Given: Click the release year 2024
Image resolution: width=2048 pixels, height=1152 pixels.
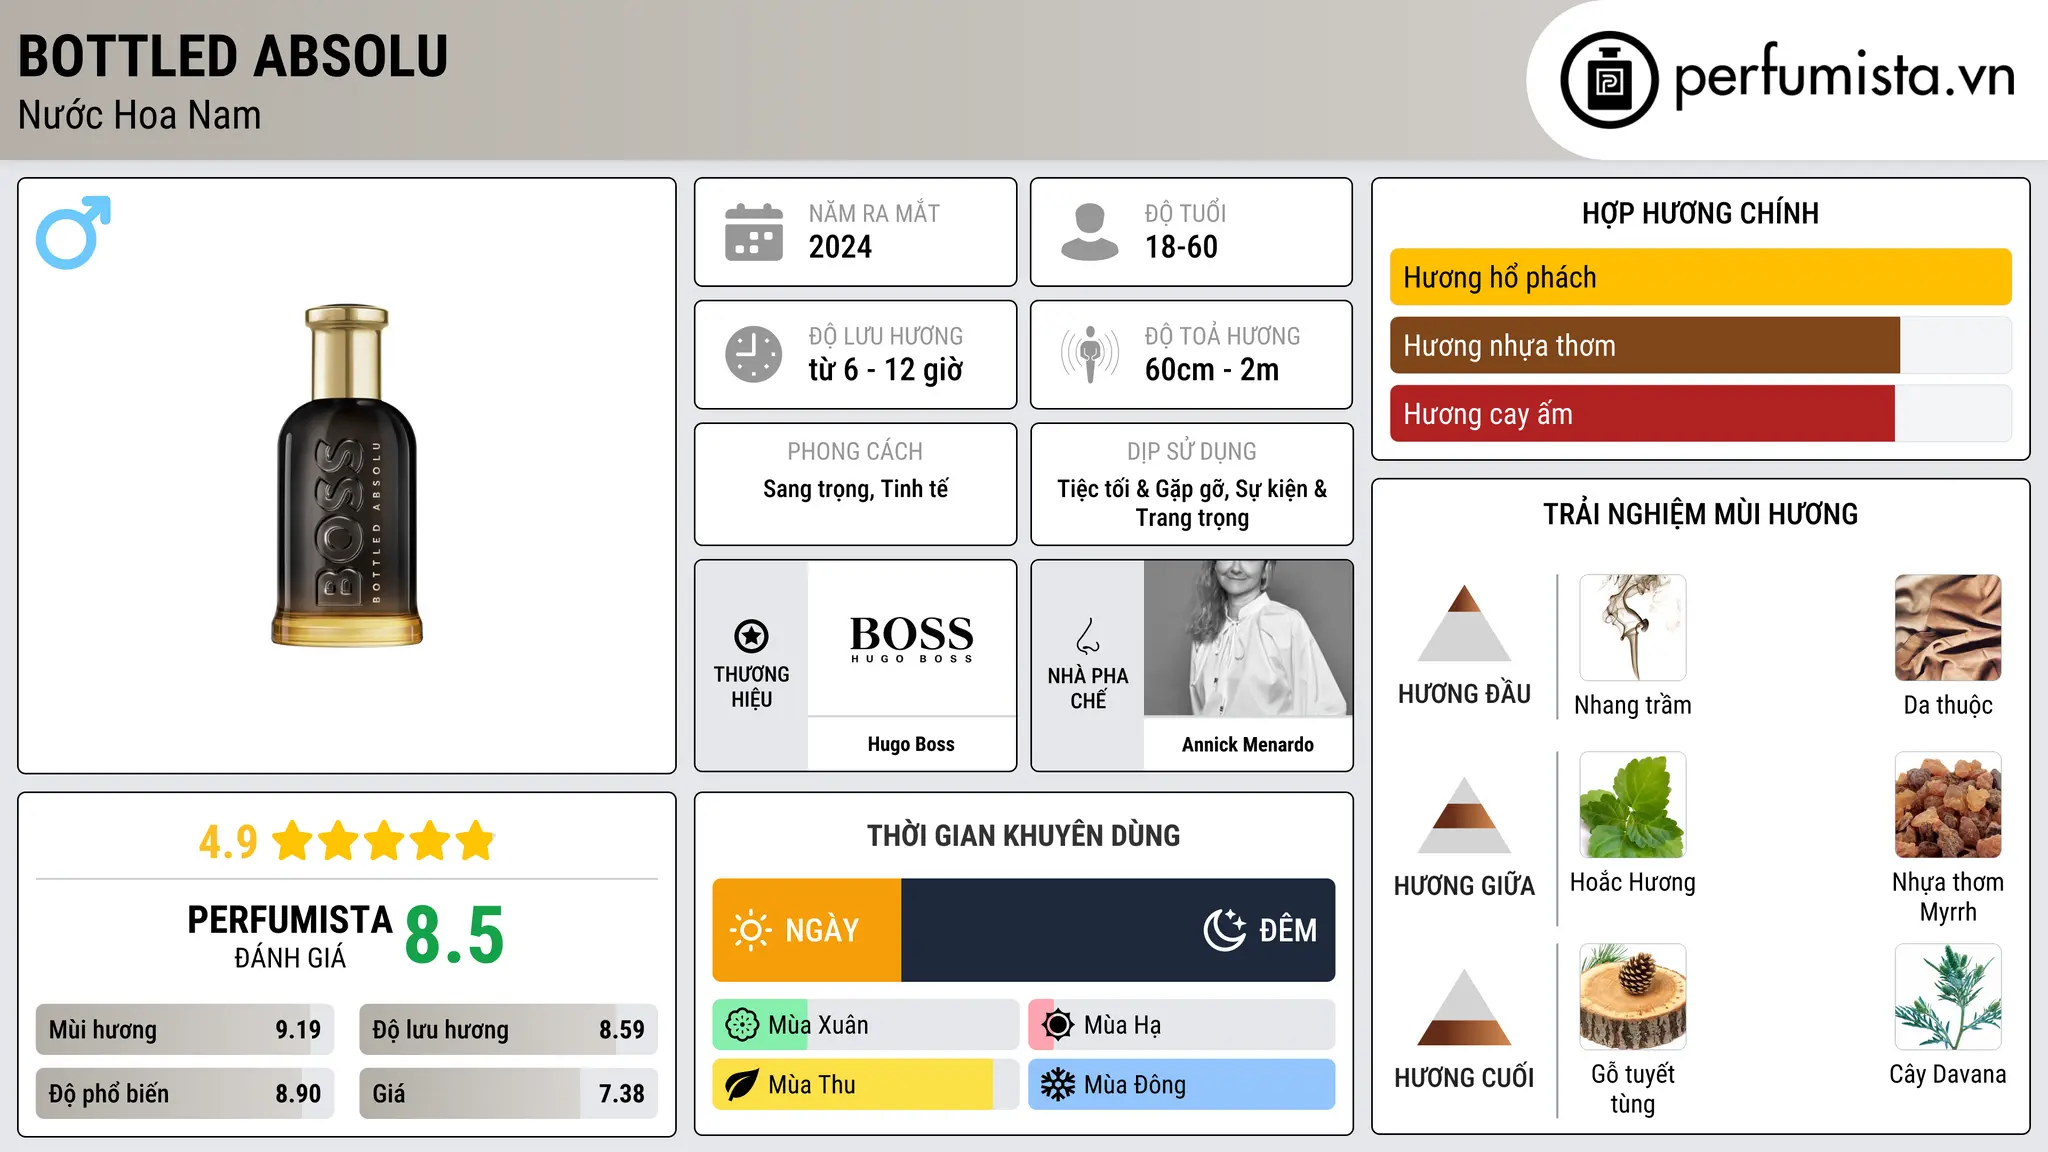Looking at the screenshot, I should click(840, 247).
